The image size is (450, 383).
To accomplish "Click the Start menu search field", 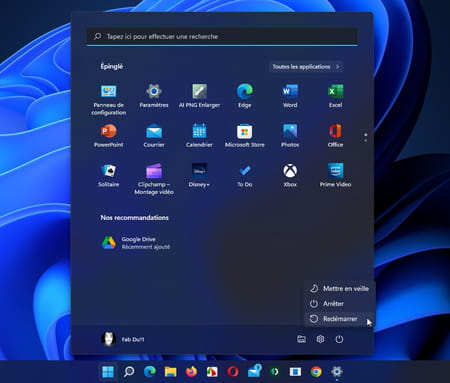I will pyautogui.click(x=222, y=37).
